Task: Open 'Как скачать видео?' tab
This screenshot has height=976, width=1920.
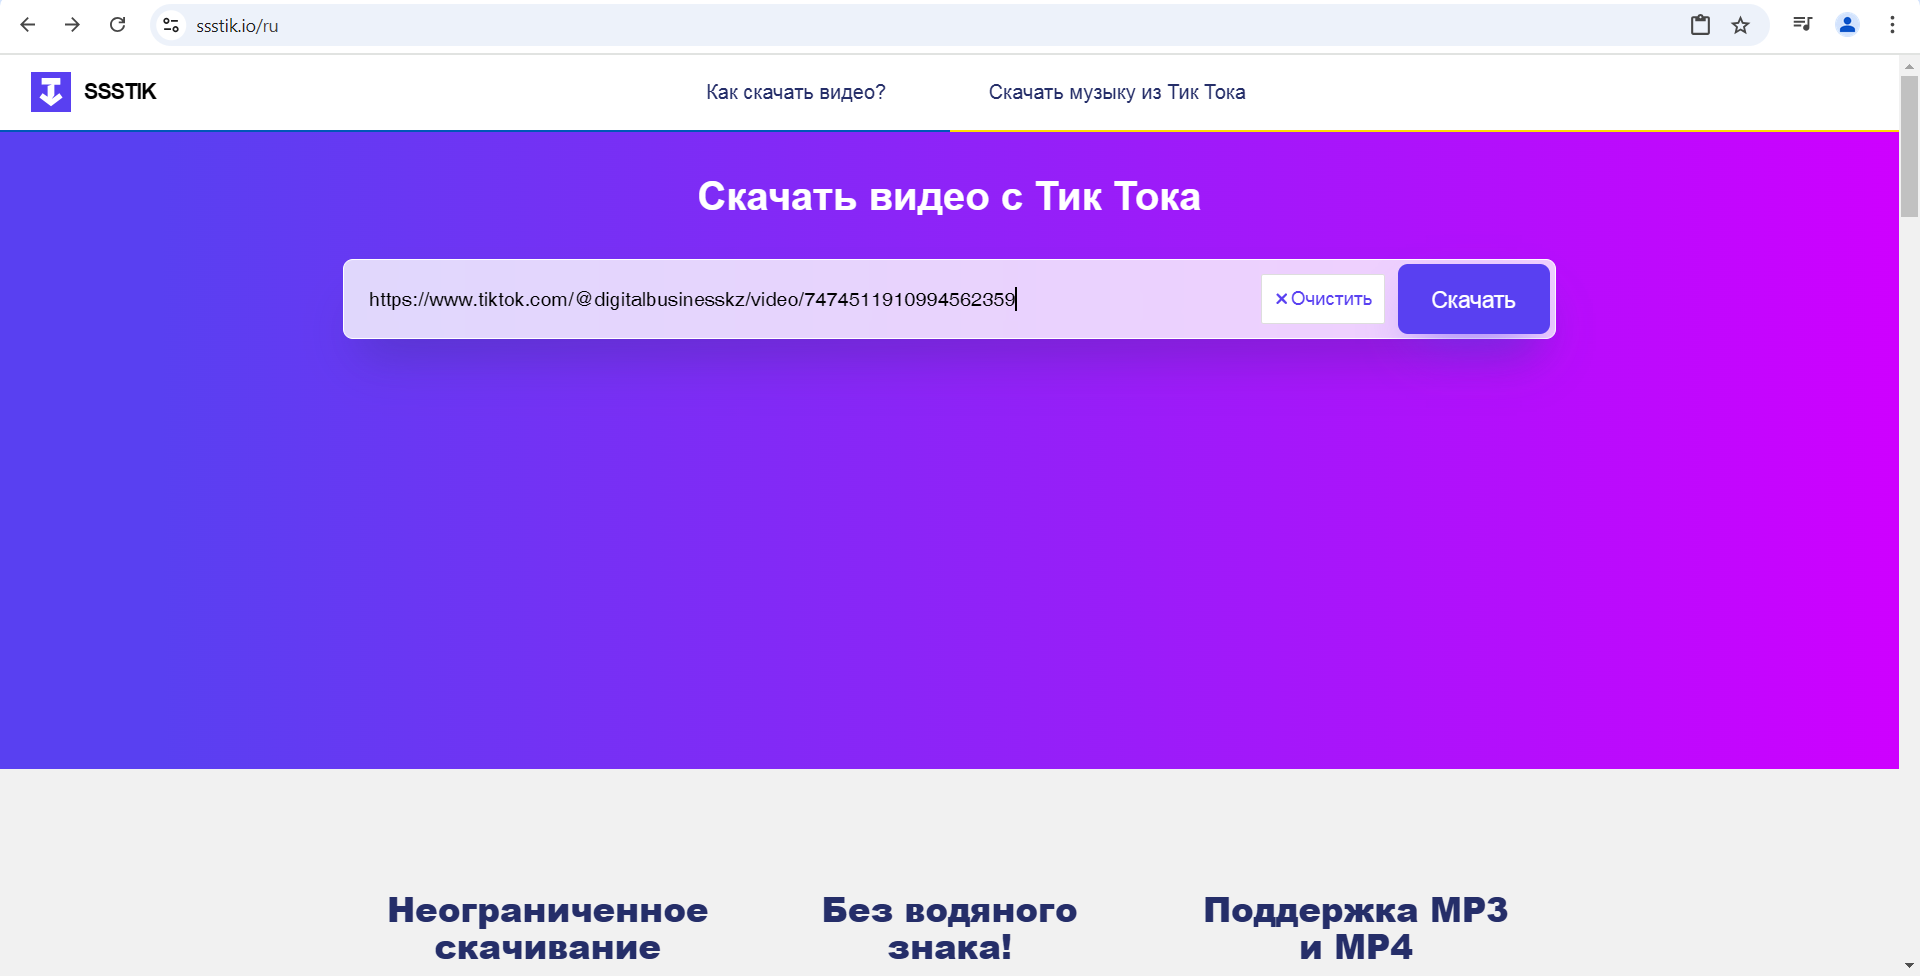Action: point(796,92)
